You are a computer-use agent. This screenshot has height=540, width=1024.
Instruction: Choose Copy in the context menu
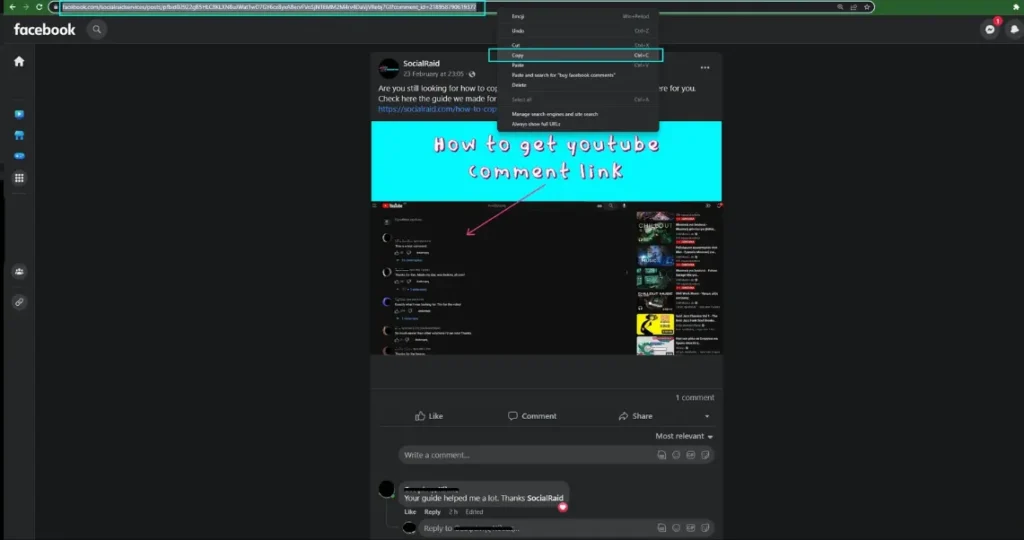(x=576, y=56)
